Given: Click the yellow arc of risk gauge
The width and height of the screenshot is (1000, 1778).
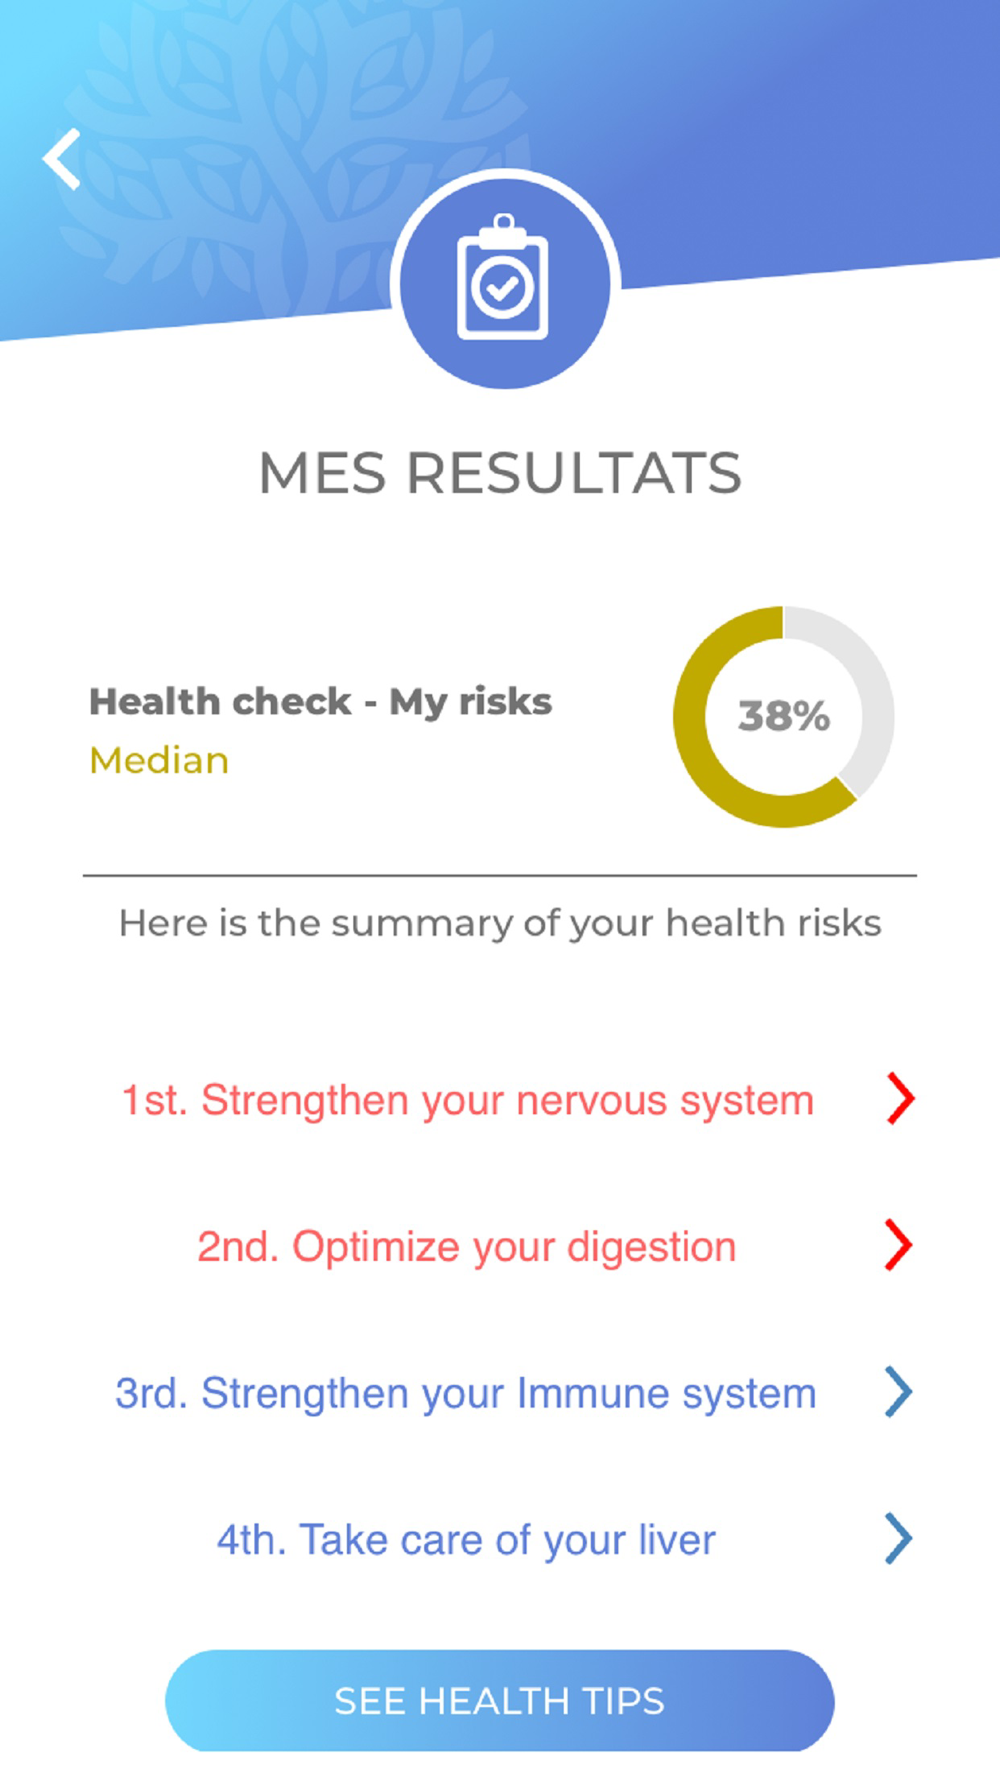Looking at the screenshot, I should 690,716.
